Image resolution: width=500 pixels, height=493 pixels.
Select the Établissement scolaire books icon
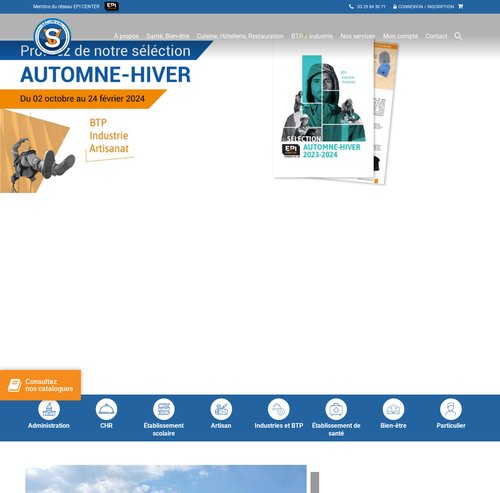pyautogui.click(x=164, y=409)
